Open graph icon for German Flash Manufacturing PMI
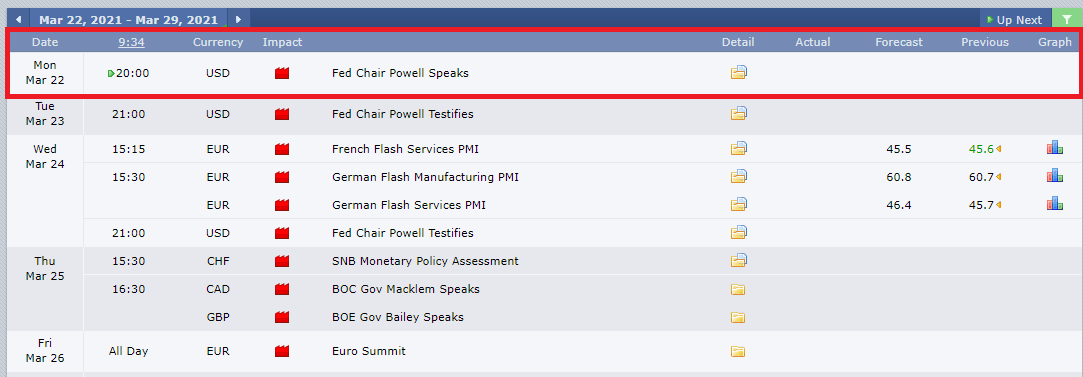The height and width of the screenshot is (377, 1083). [1055, 176]
